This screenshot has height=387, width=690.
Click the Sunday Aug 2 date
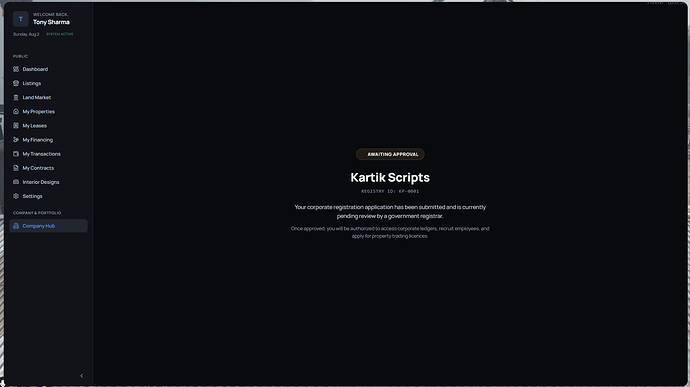[x=26, y=34]
